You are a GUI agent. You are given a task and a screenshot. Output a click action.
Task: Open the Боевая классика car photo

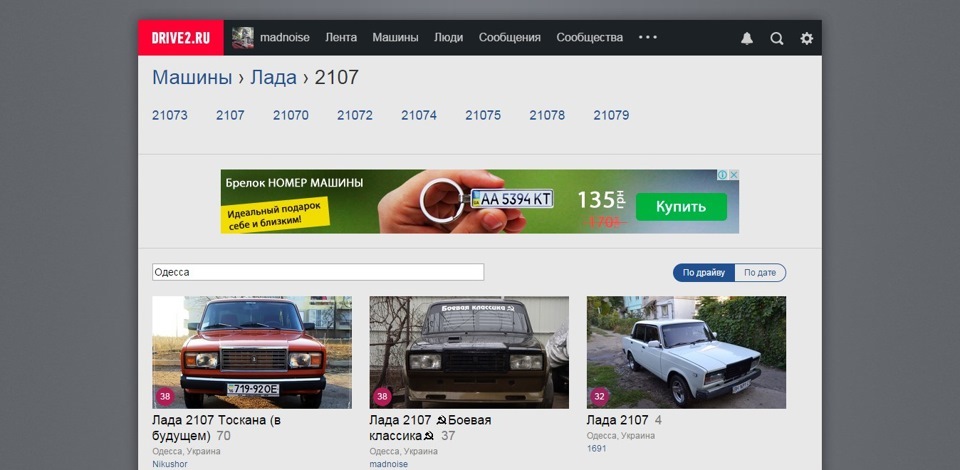pyautogui.click(x=469, y=352)
